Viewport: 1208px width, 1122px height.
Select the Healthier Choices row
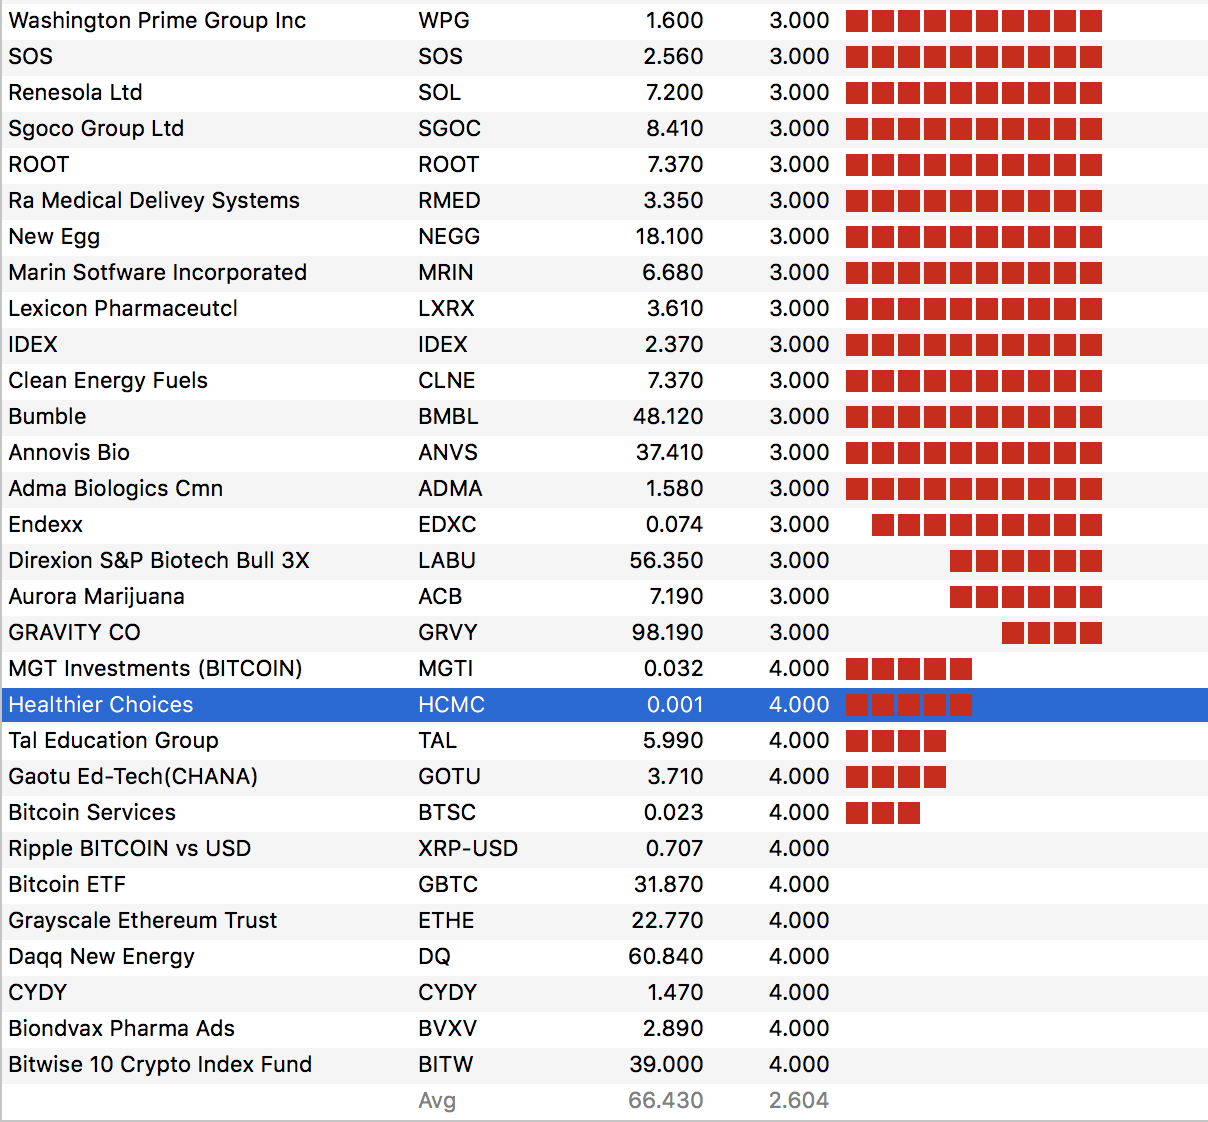101,705
